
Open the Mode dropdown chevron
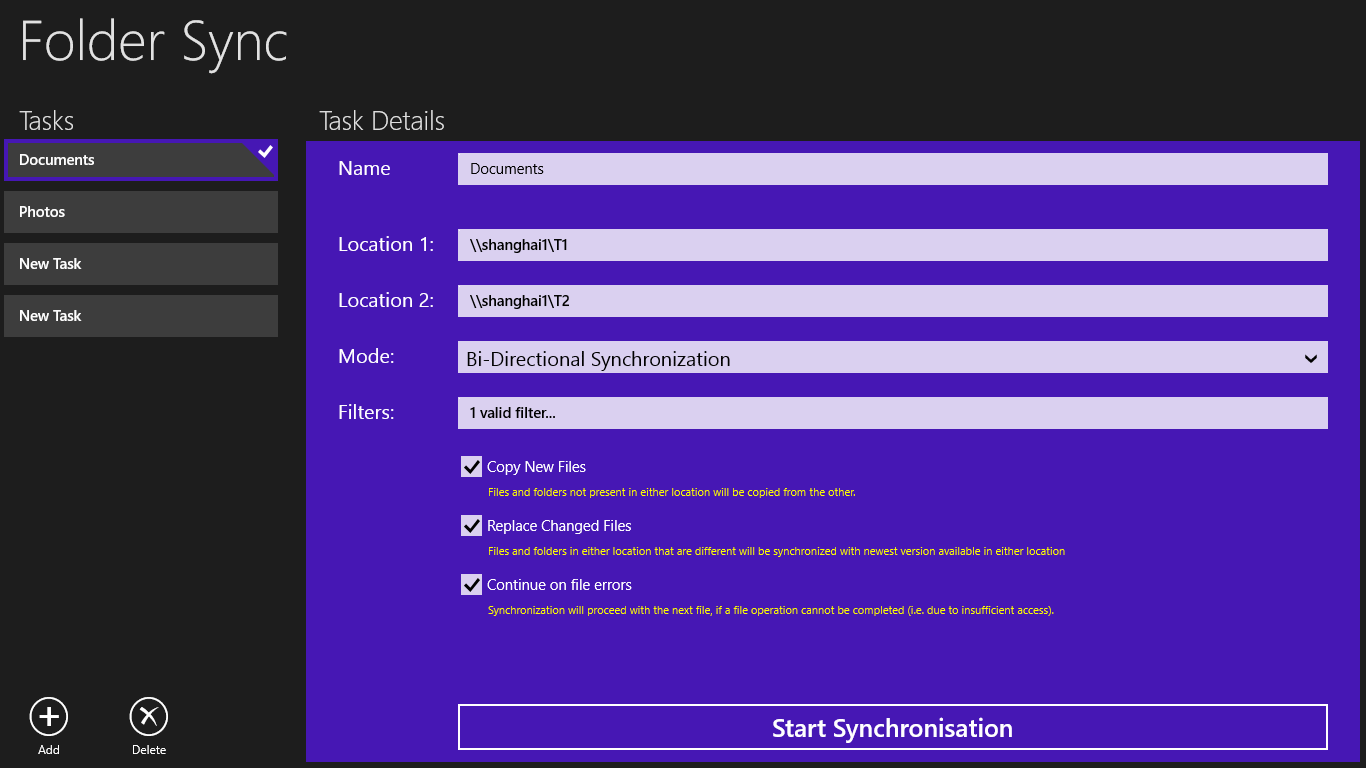(x=1311, y=357)
